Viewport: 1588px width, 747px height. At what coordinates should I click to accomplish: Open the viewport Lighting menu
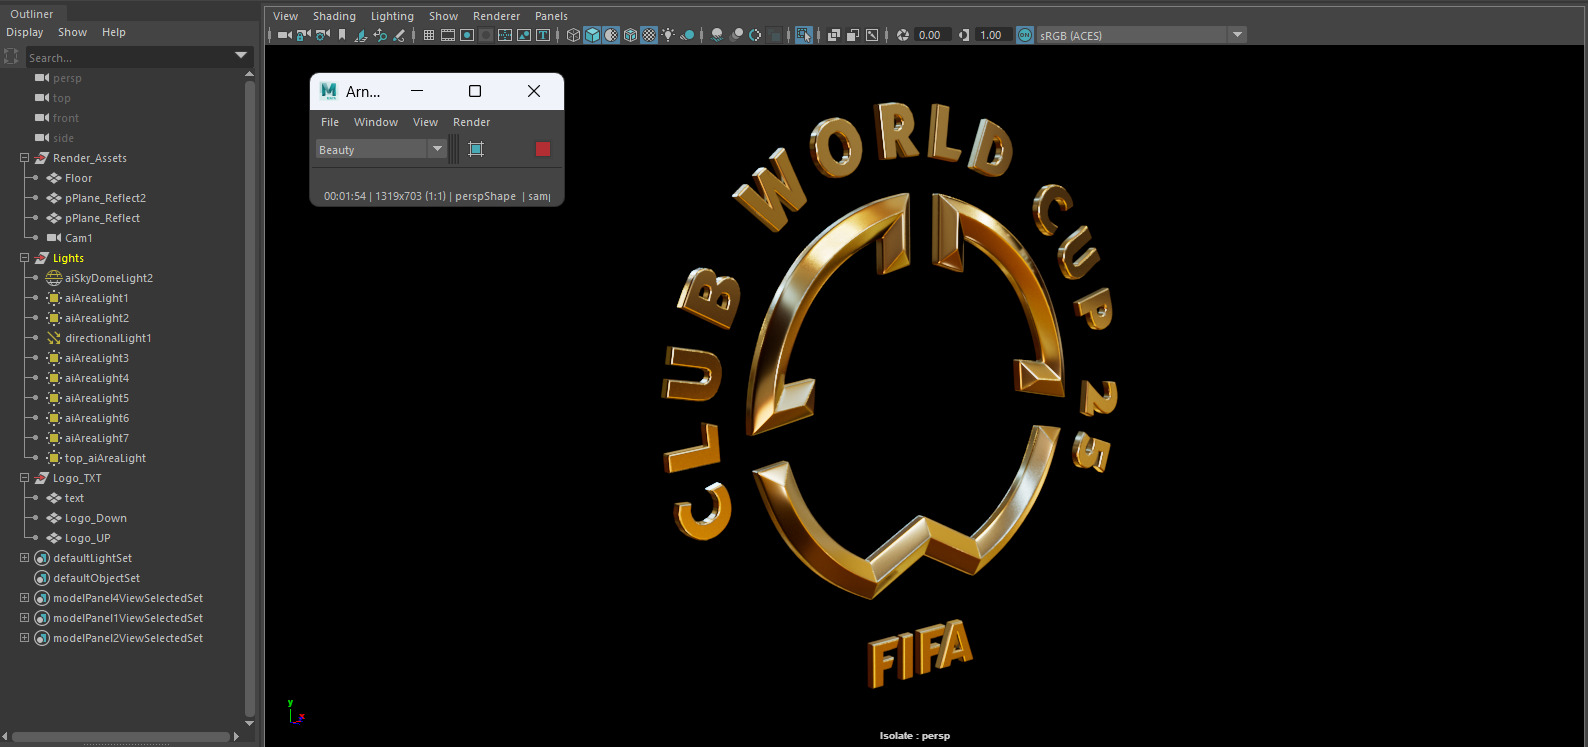click(392, 16)
